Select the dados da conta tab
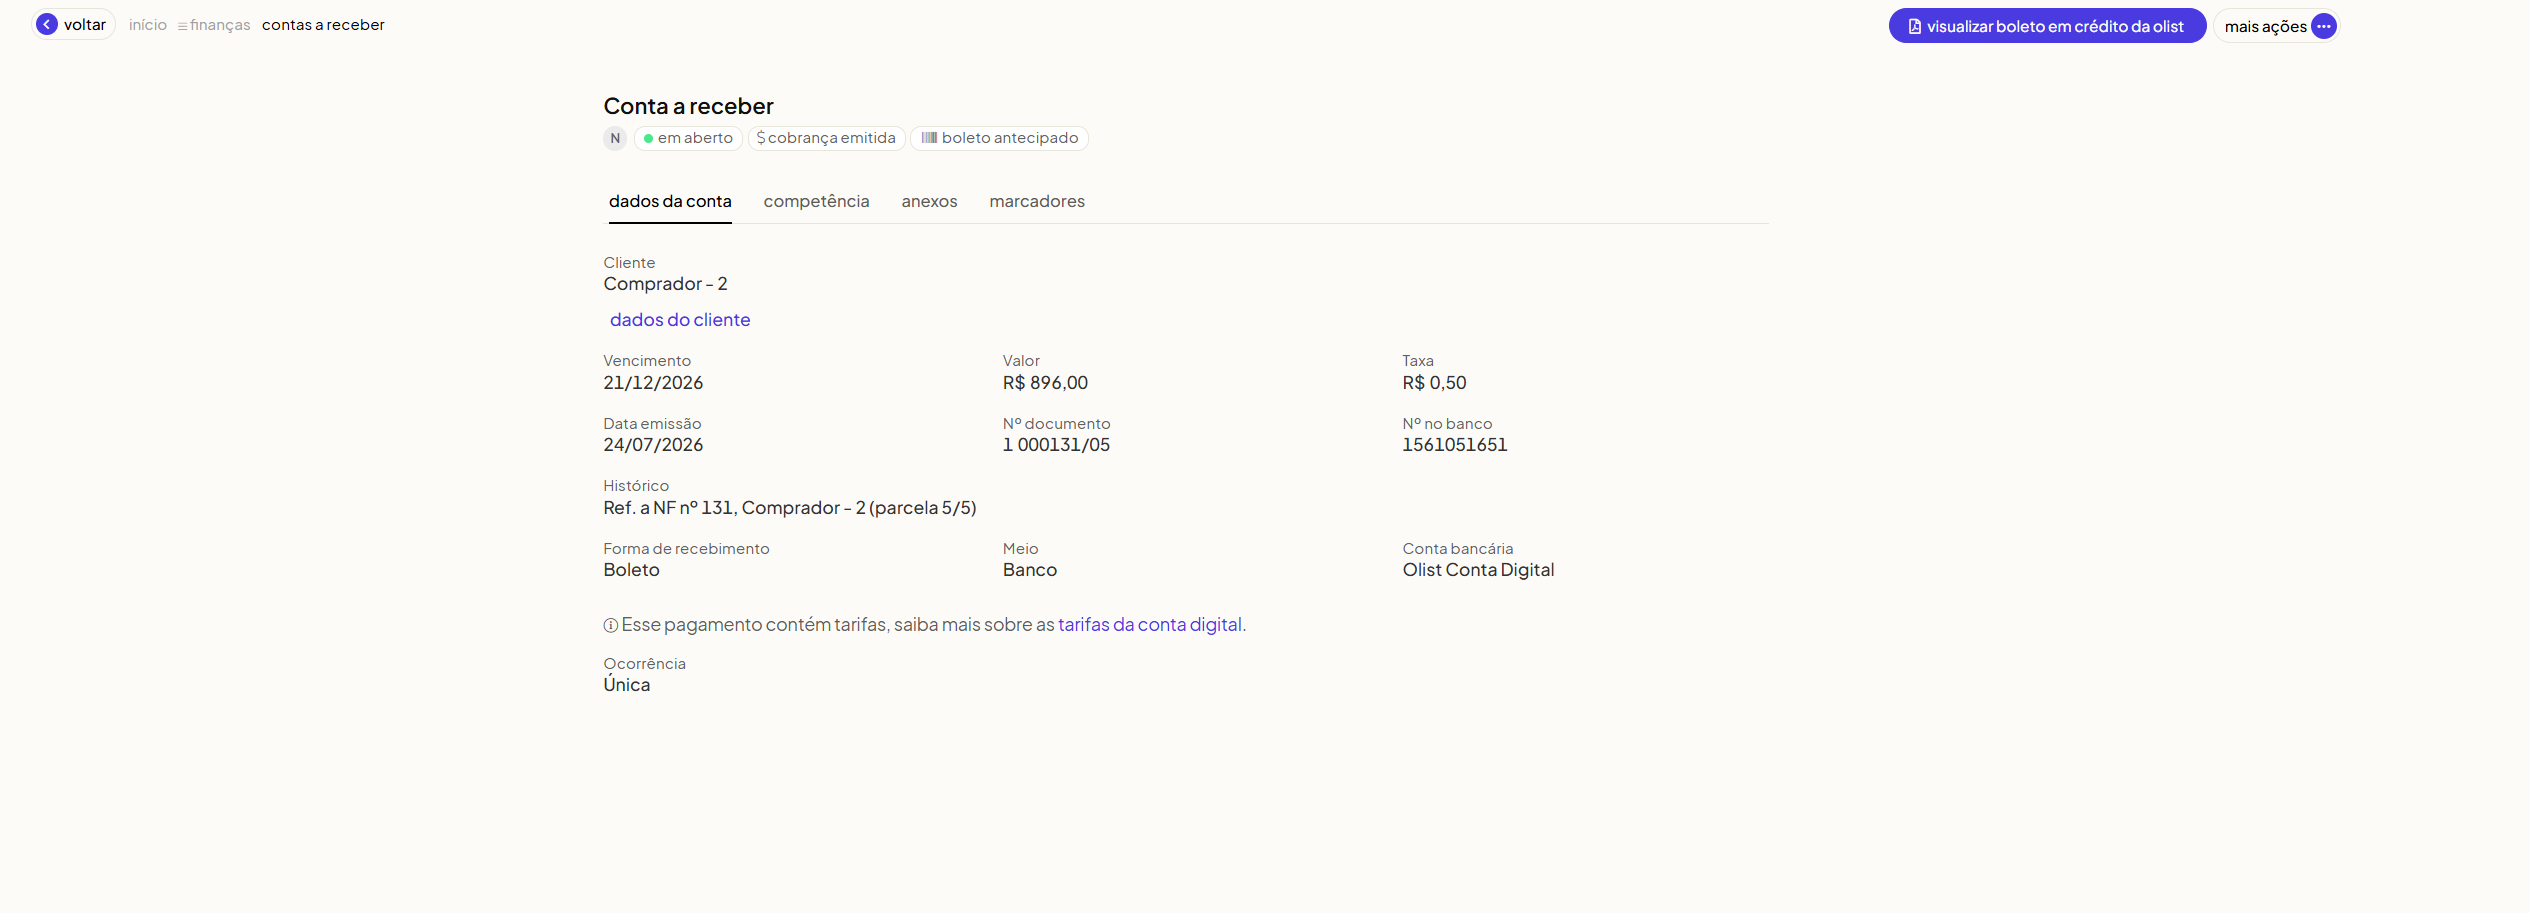 [670, 201]
